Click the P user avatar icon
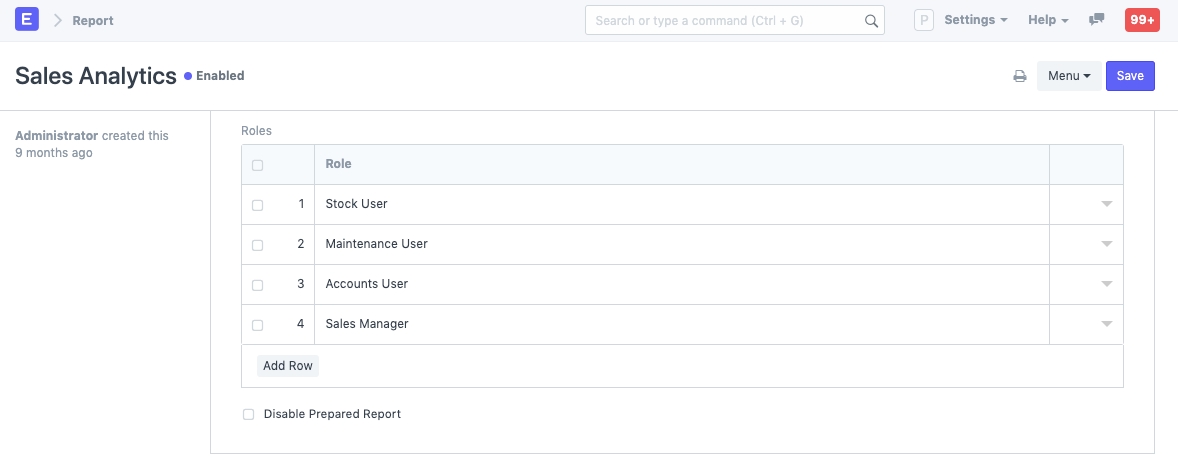The height and width of the screenshot is (460, 1178). coord(924,21)
